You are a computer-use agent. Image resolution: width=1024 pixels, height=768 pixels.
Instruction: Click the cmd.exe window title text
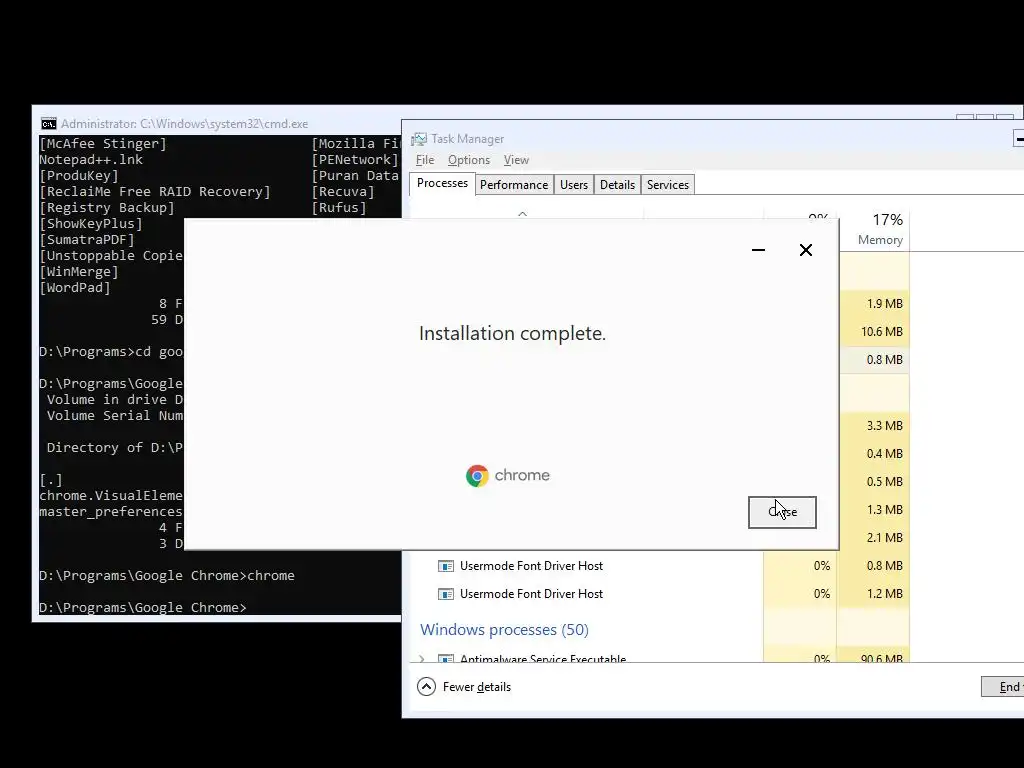184,124
